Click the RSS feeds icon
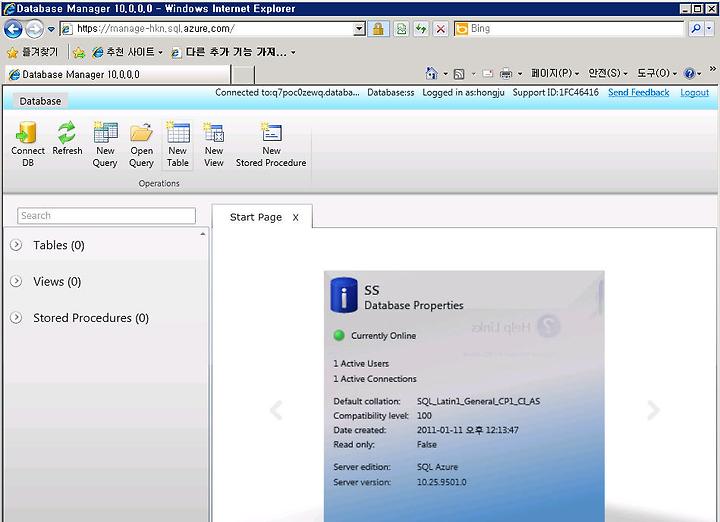 click(x=459, y=73)
